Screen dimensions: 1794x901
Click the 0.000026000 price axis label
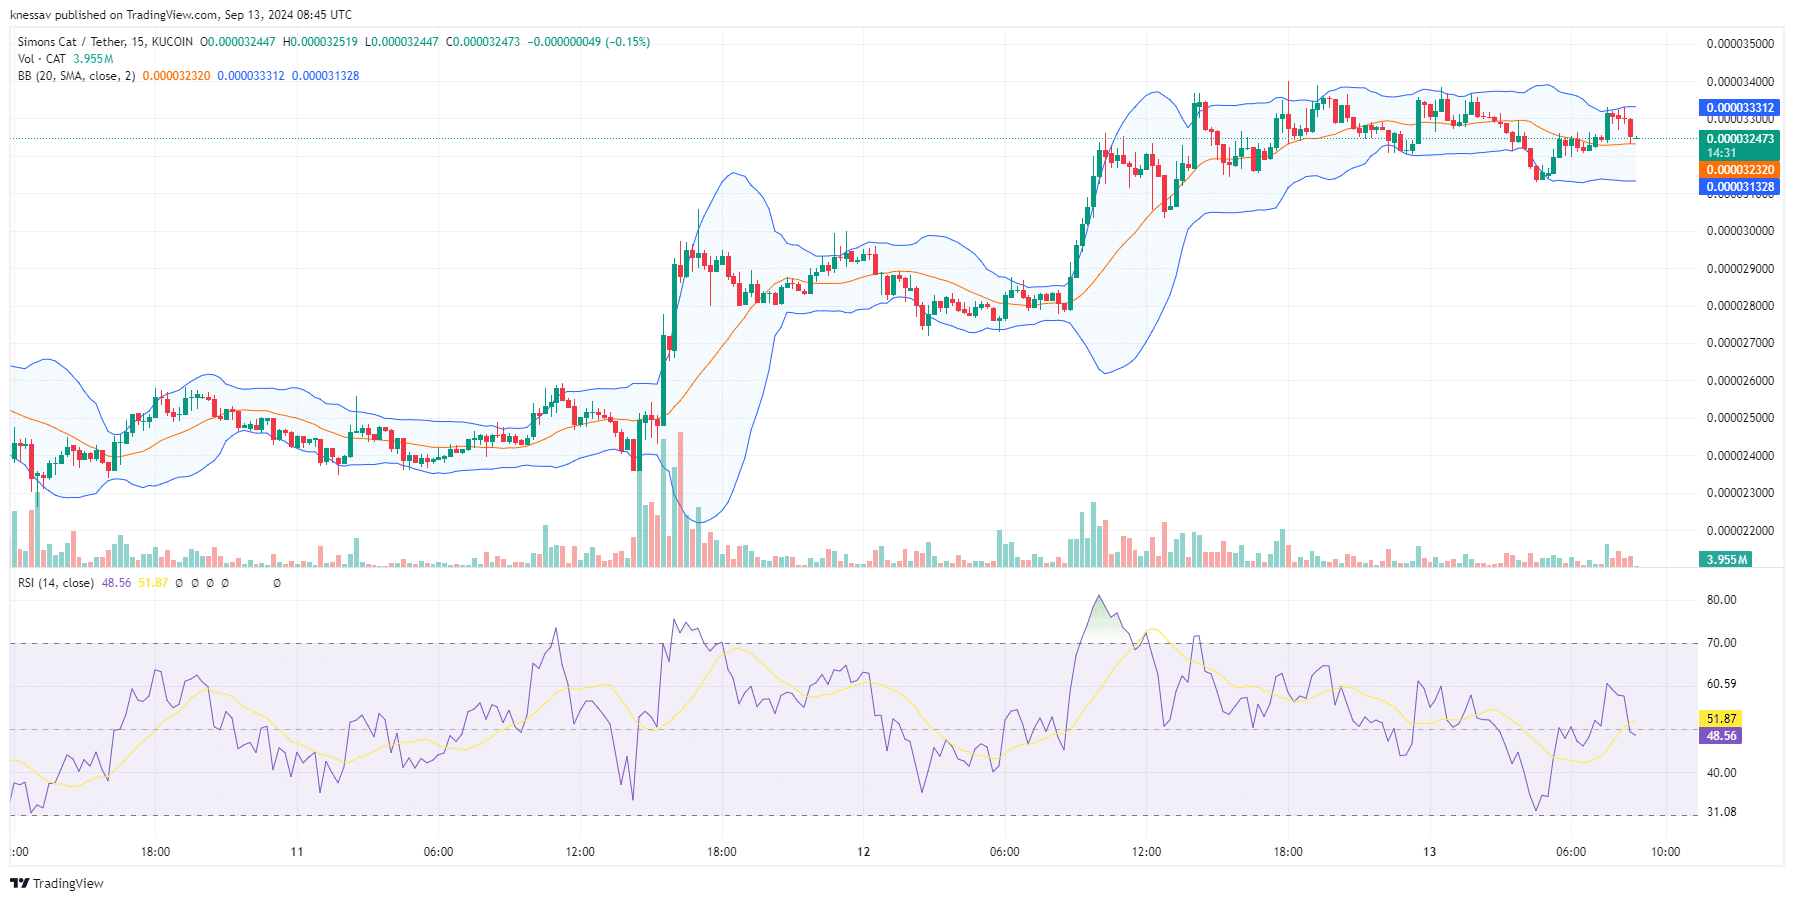1740,381
